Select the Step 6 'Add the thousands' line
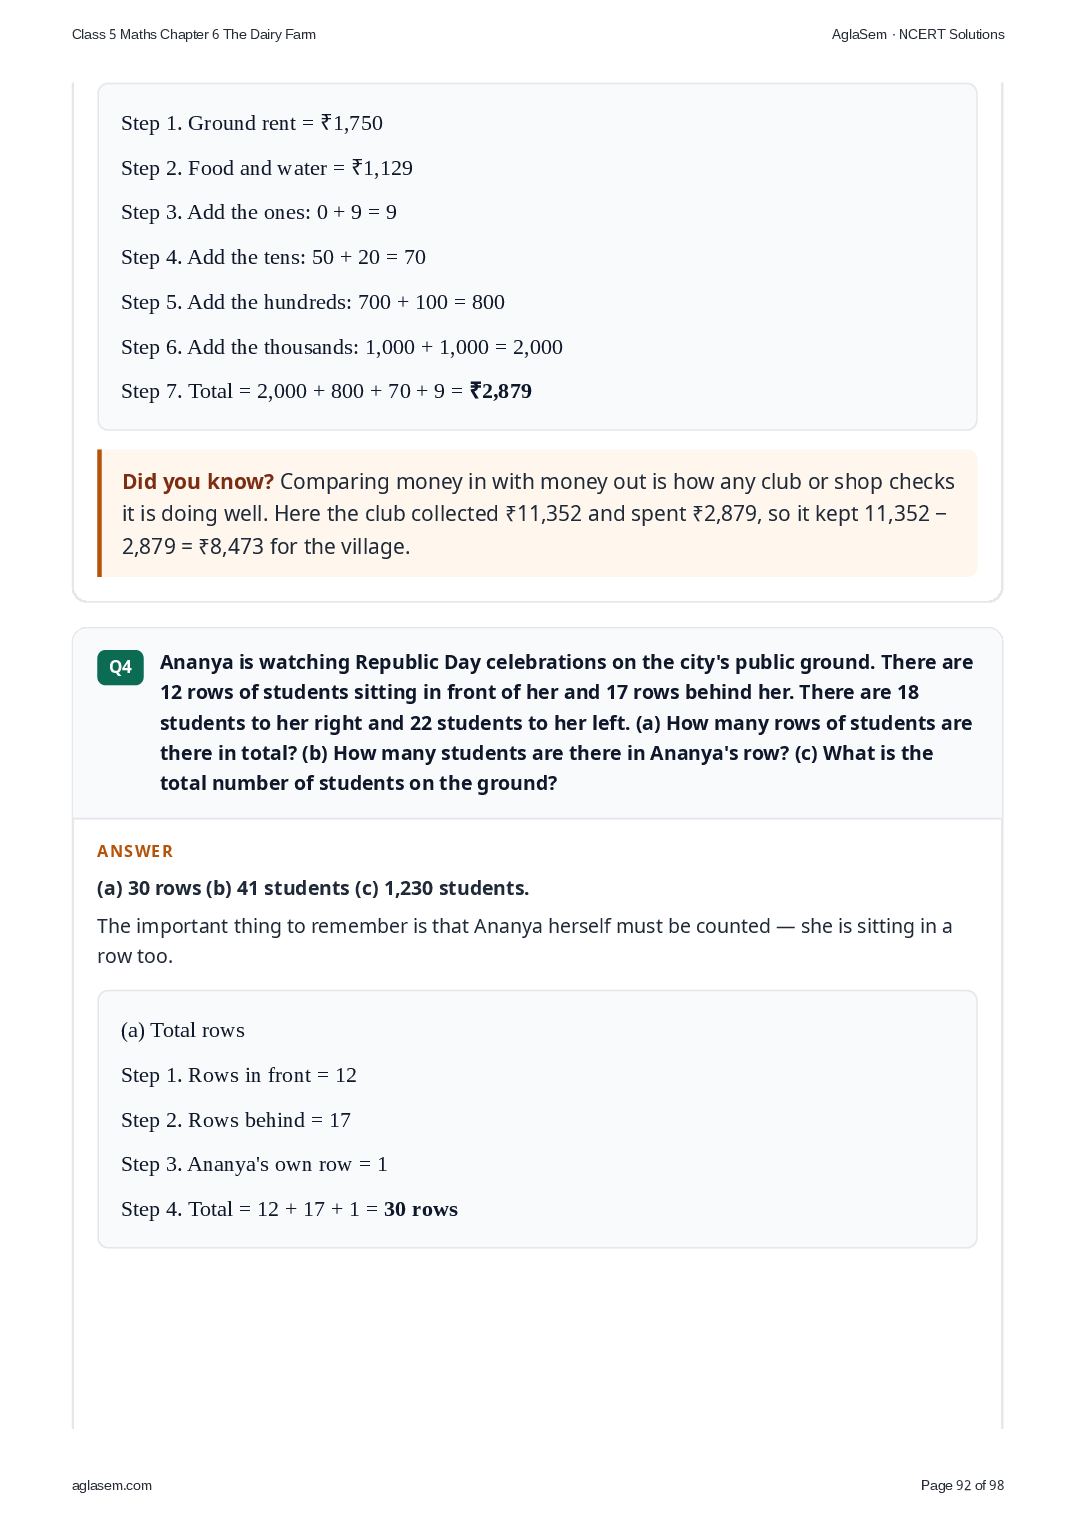 (x=342, y=347)
